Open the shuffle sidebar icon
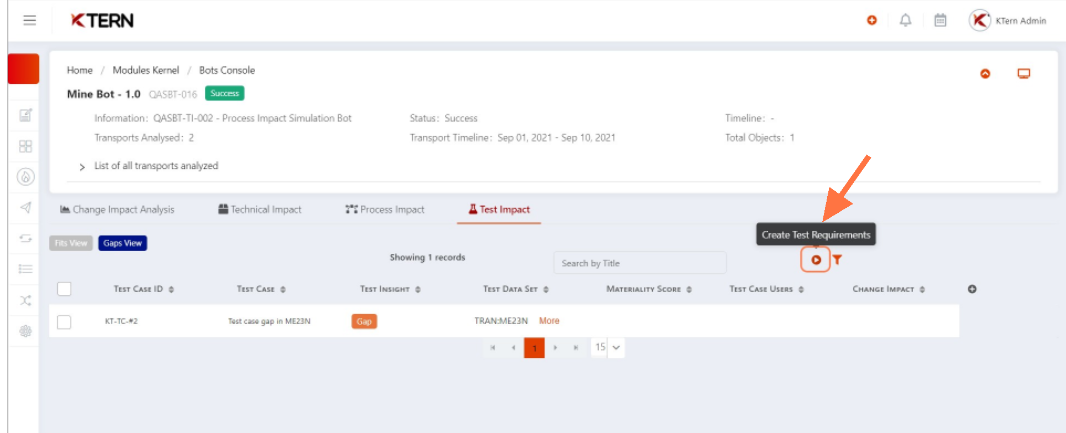1066x433 pixels. point(26,300)
